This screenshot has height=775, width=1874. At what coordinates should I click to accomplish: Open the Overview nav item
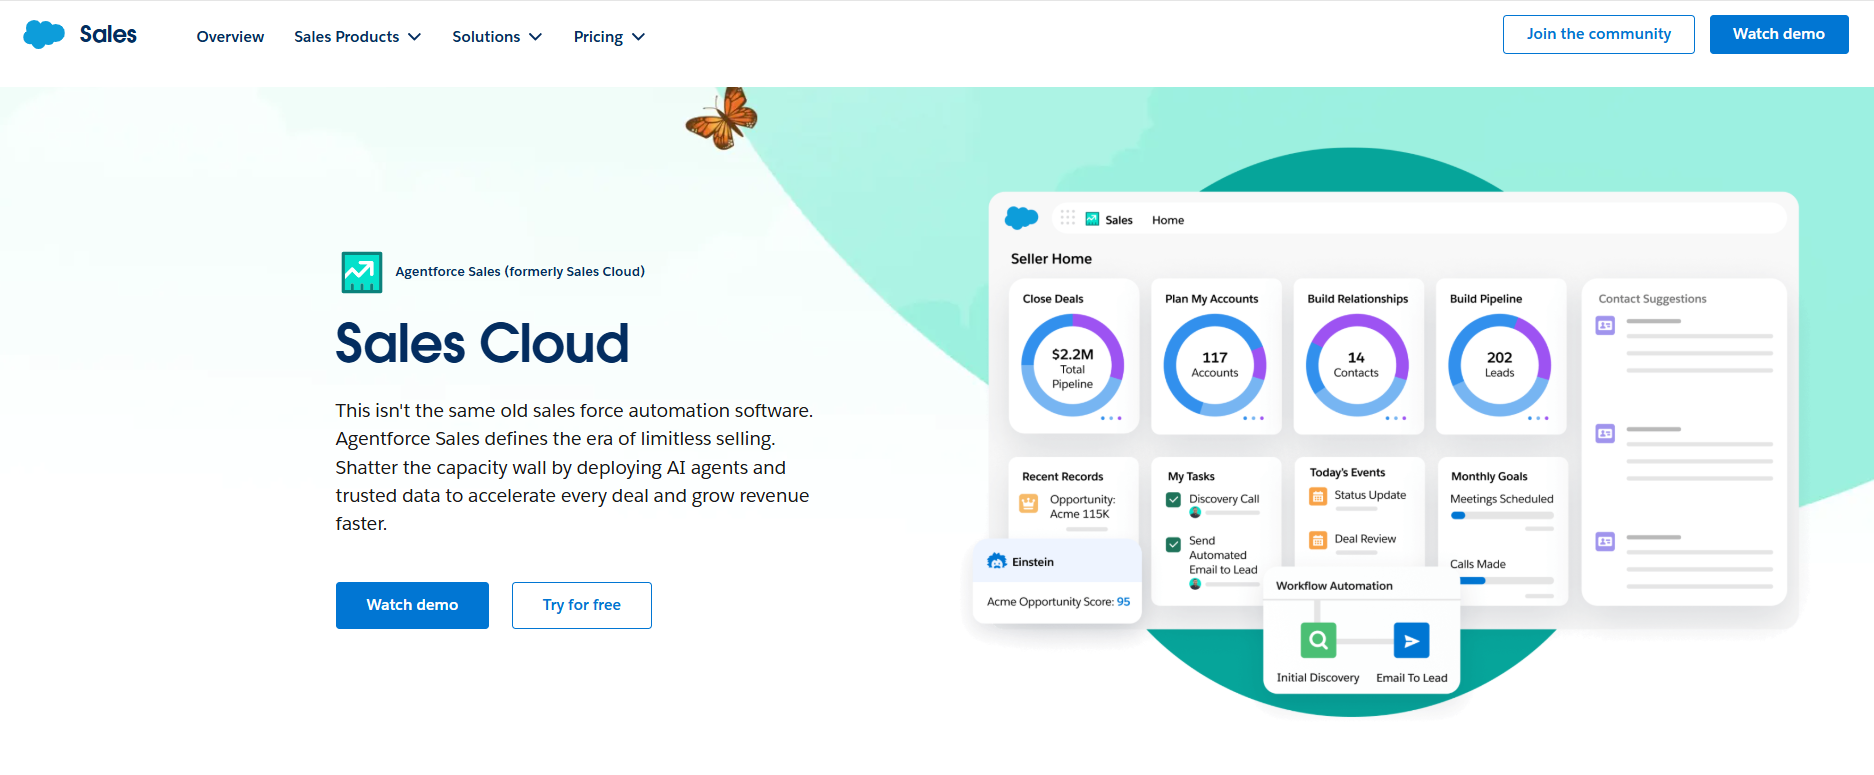230,37
